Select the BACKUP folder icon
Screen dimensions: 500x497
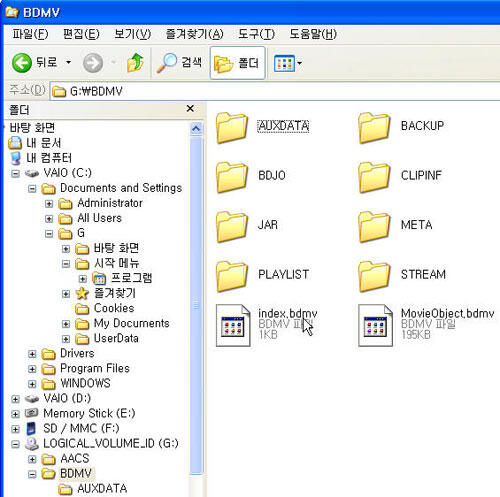tap(374, 128)
